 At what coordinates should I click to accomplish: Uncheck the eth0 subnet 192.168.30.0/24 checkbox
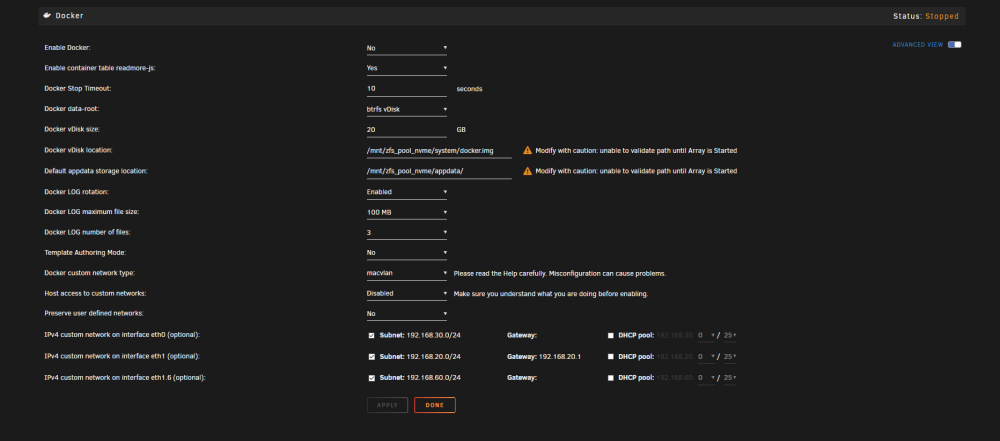tap(372, 335)
